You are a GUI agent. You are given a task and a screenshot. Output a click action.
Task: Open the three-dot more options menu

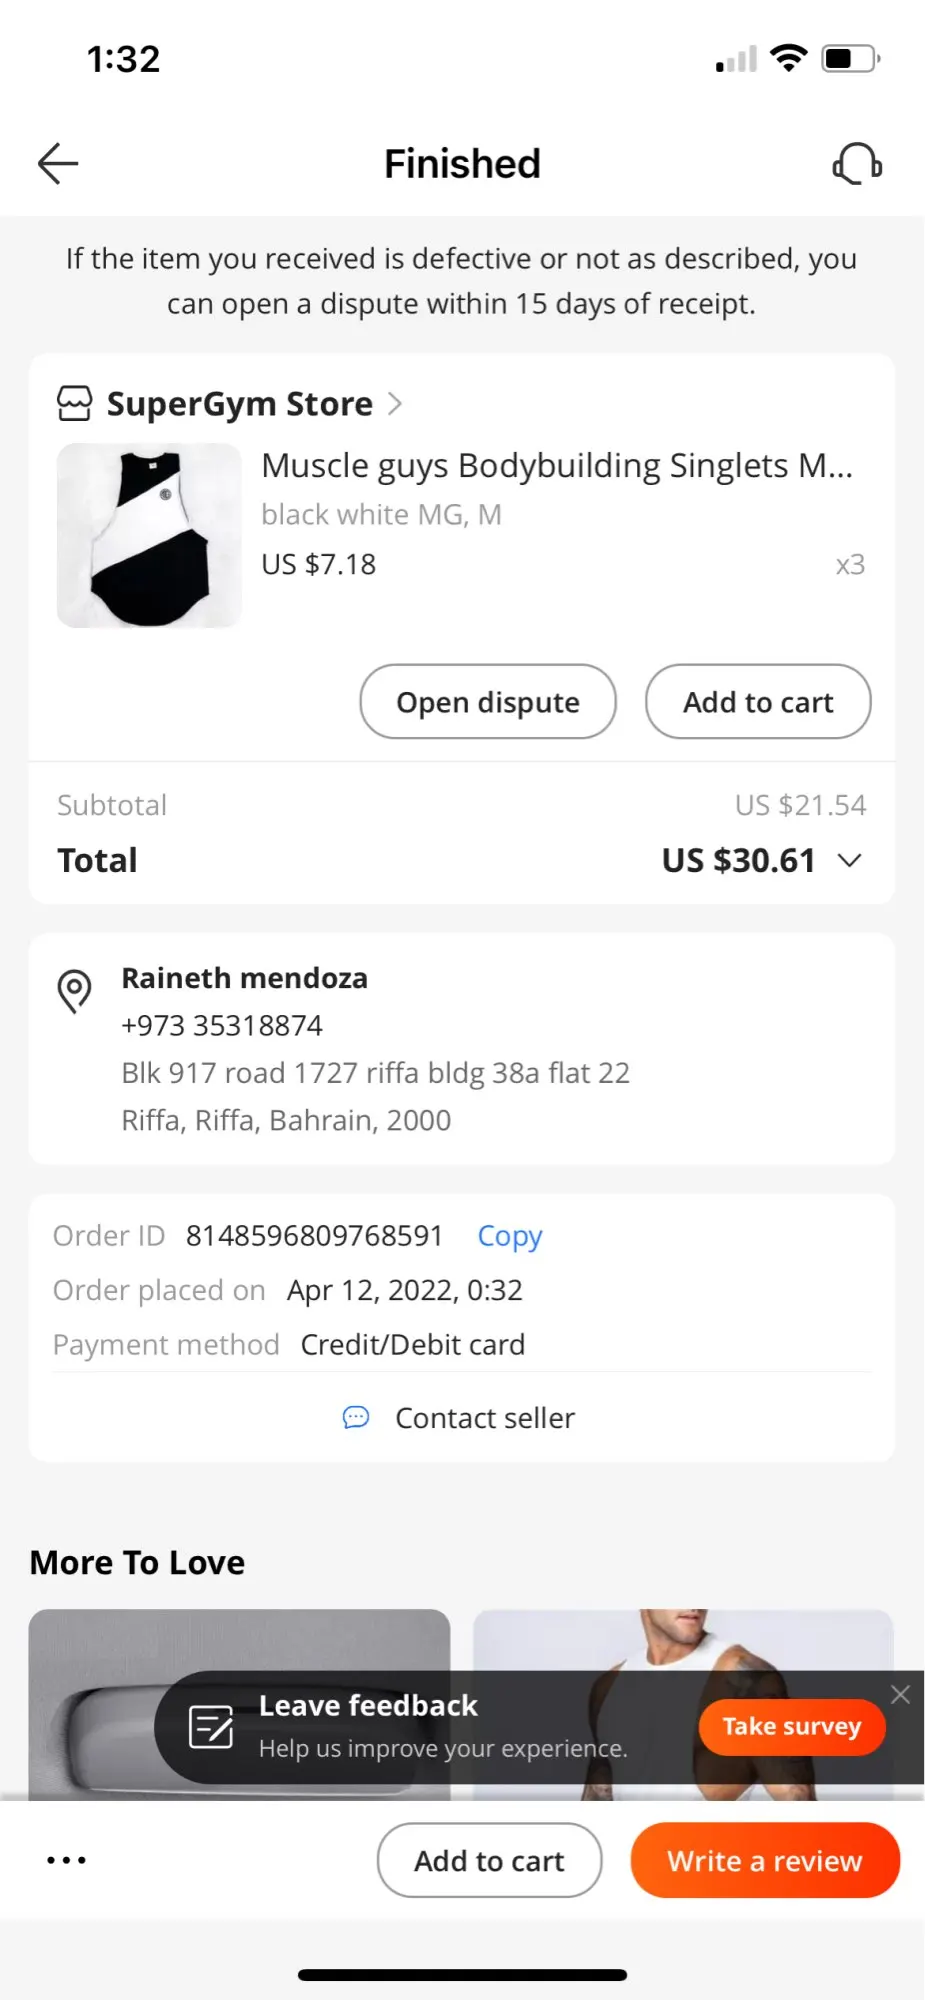tap(67, 1860)
